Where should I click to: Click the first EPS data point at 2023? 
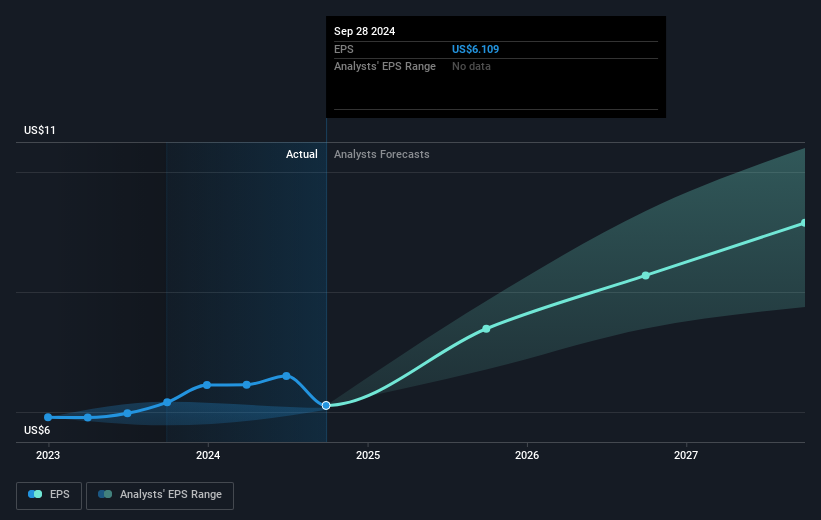pos(48,417)
